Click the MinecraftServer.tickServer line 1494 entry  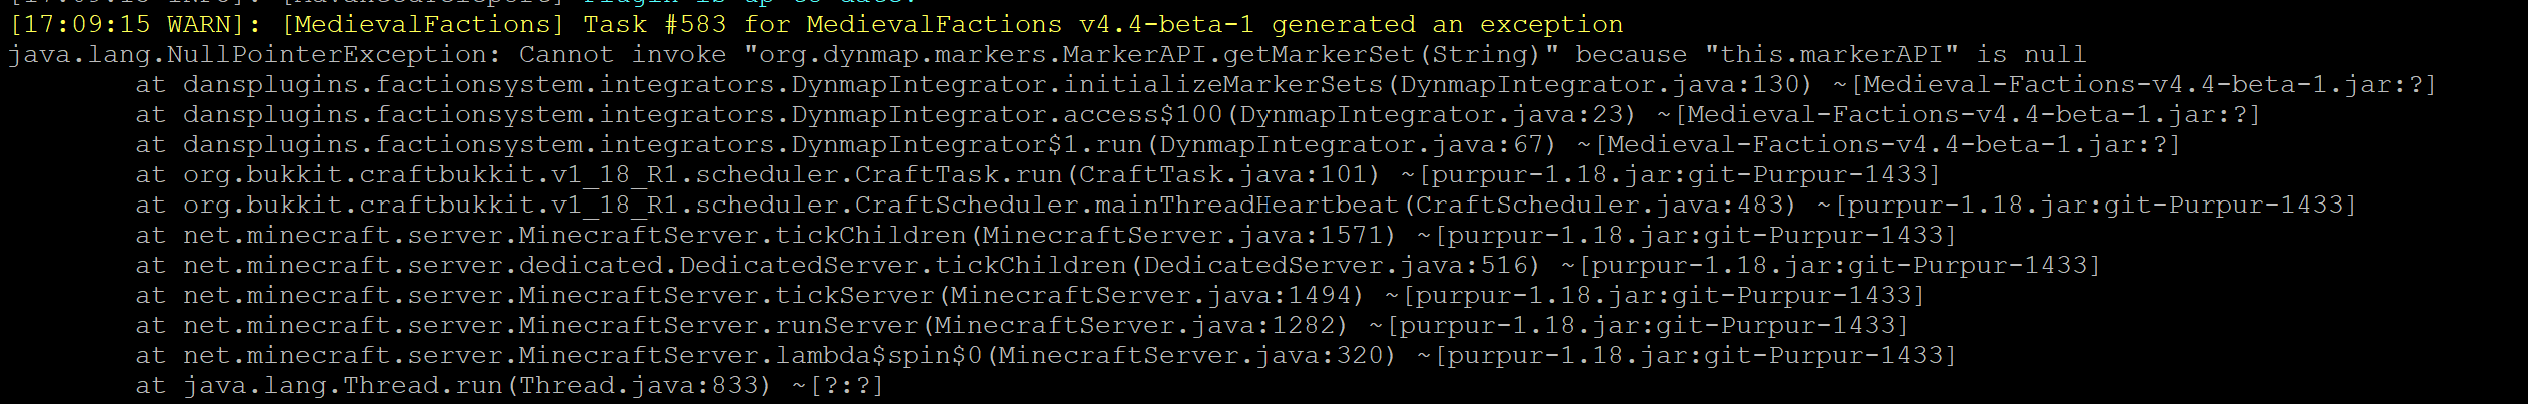point(1030,295)
